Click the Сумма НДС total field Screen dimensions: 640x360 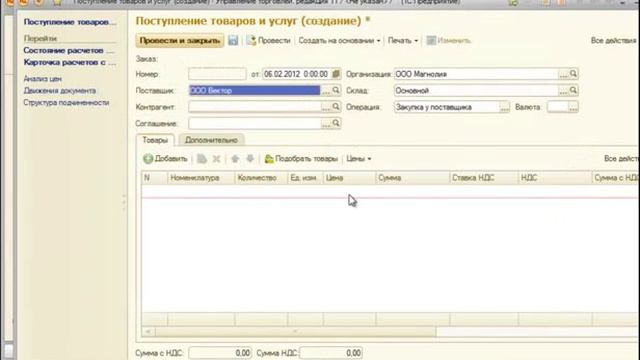coord(331,353)
